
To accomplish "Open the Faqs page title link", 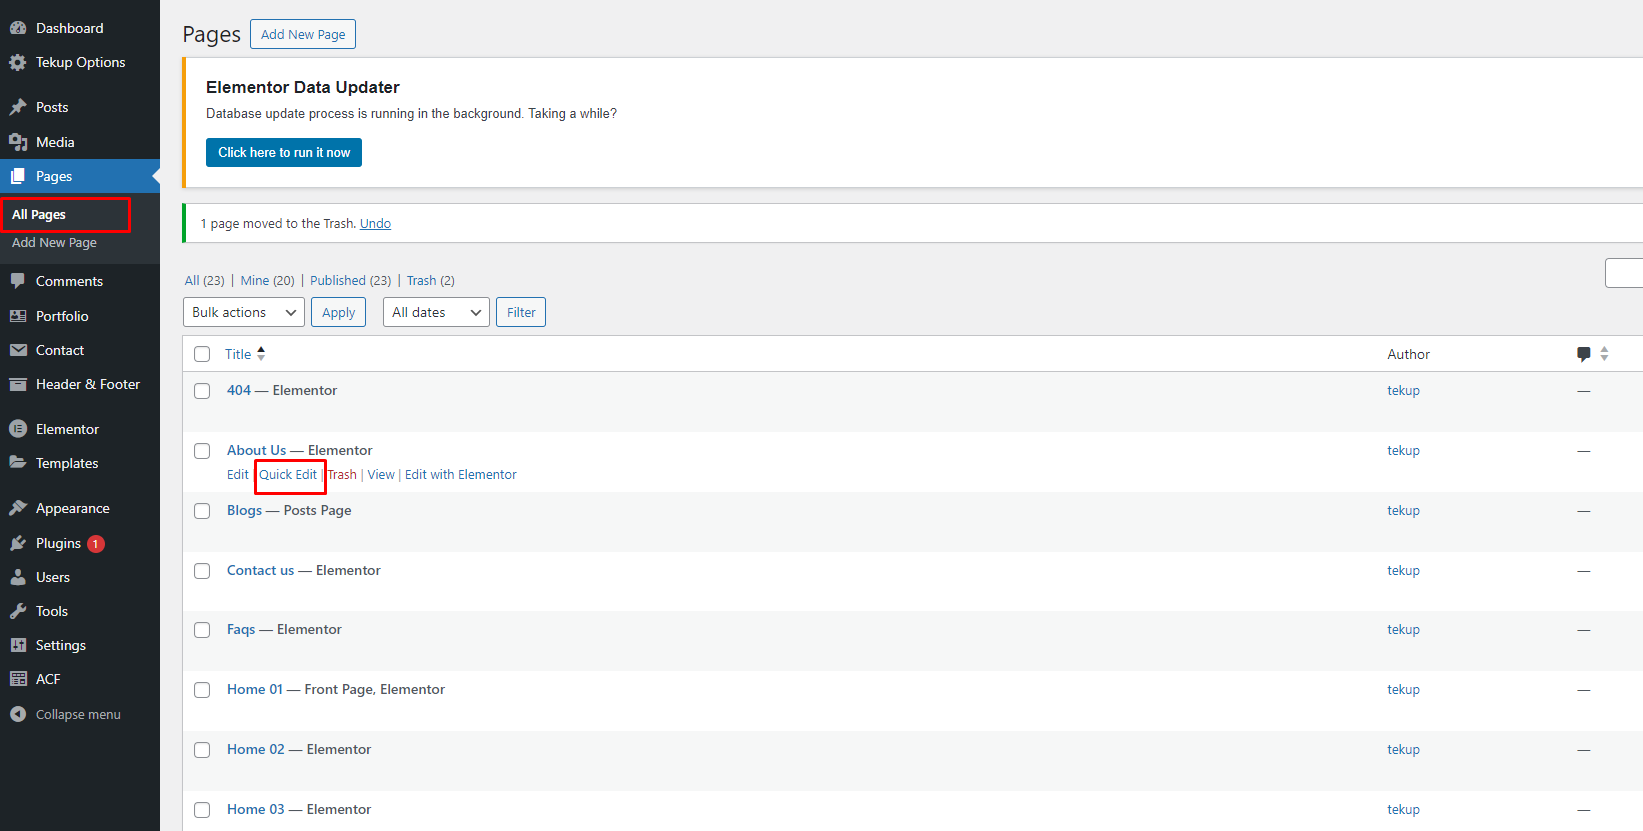I will click(x=241, y=629).
